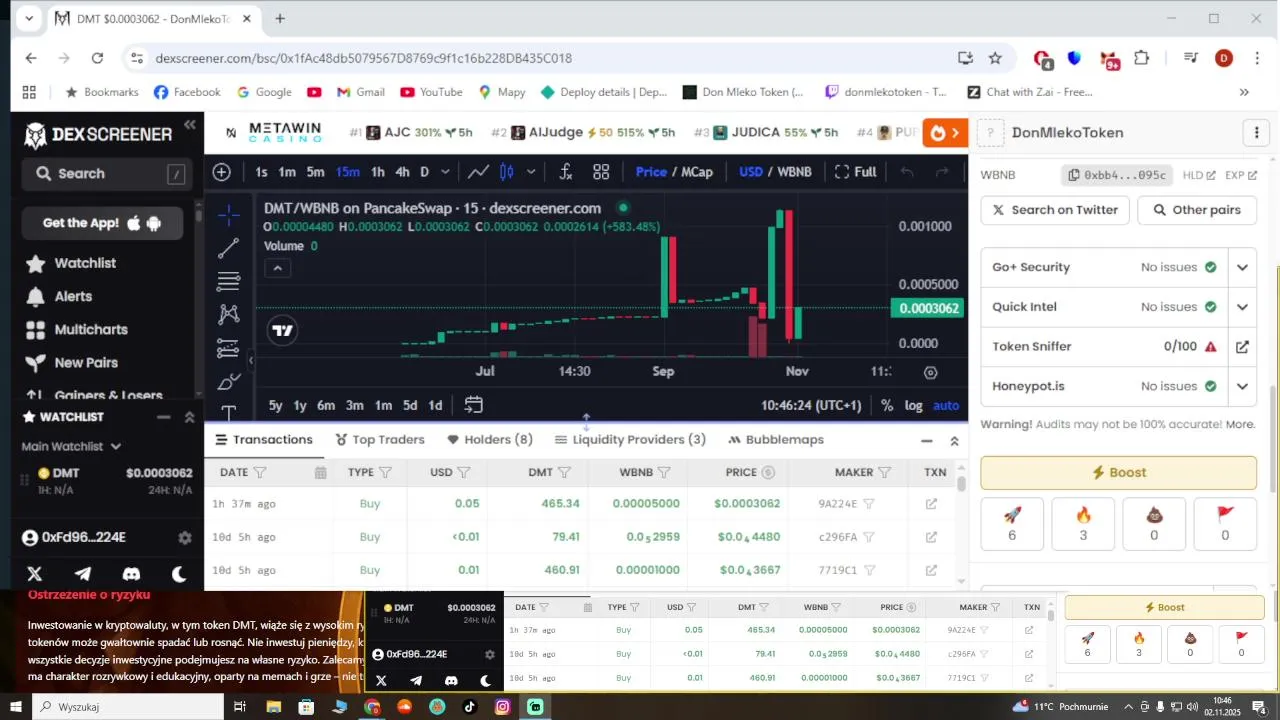Open the Main Watchlist dropdown
This screenshot has height=720, width=1280.
tap(72, 446)
